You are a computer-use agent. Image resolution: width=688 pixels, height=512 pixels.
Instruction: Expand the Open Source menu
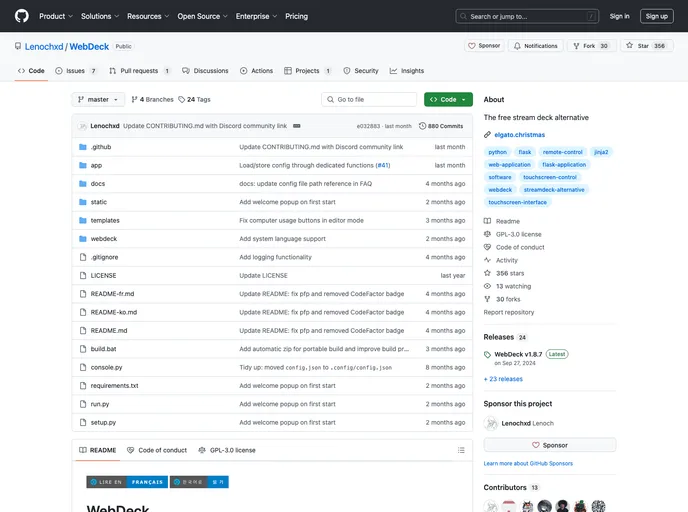coord(202,16)
